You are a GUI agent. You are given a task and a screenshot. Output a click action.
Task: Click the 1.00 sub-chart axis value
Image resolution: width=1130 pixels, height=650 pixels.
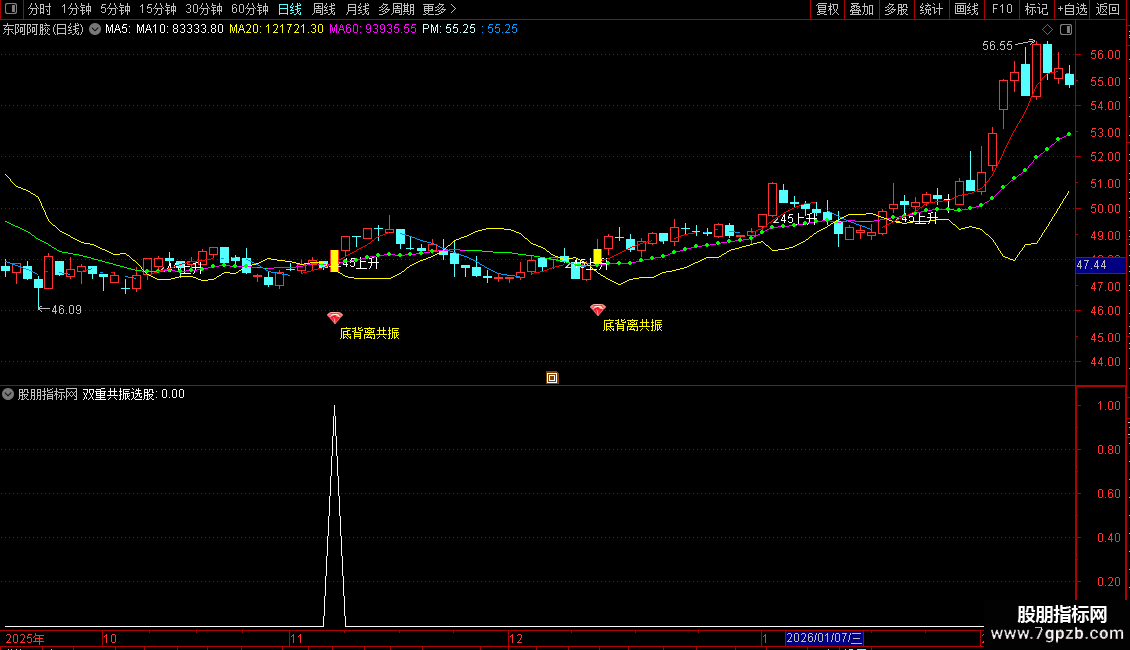click(x=1108, y=406)
